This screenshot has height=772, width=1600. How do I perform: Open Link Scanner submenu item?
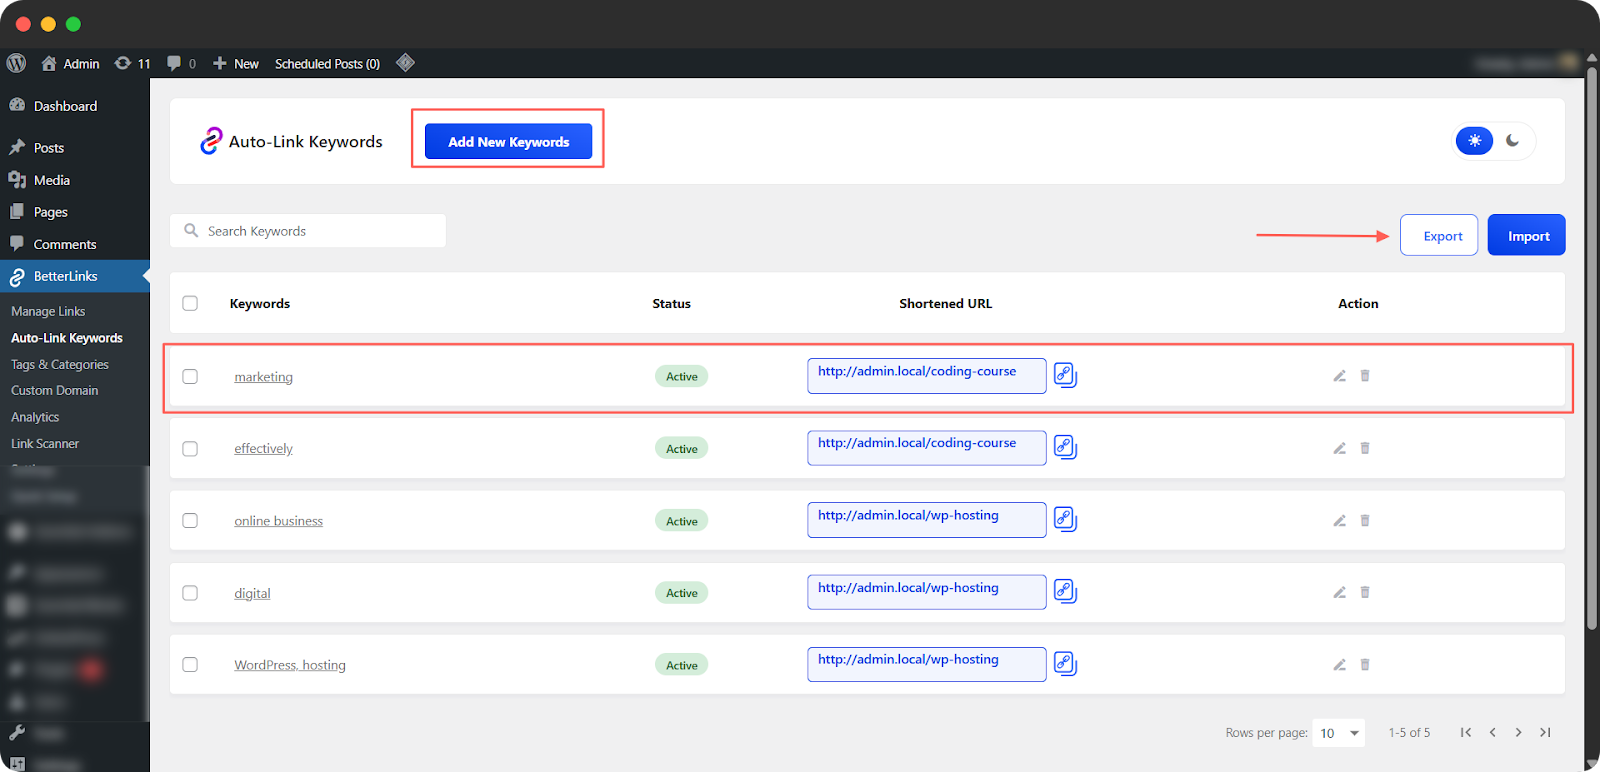click(45, 443)
